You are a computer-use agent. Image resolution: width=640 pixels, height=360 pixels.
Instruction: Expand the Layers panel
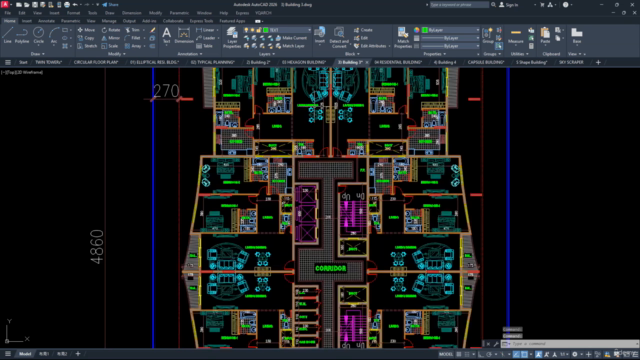click(267, 54)
